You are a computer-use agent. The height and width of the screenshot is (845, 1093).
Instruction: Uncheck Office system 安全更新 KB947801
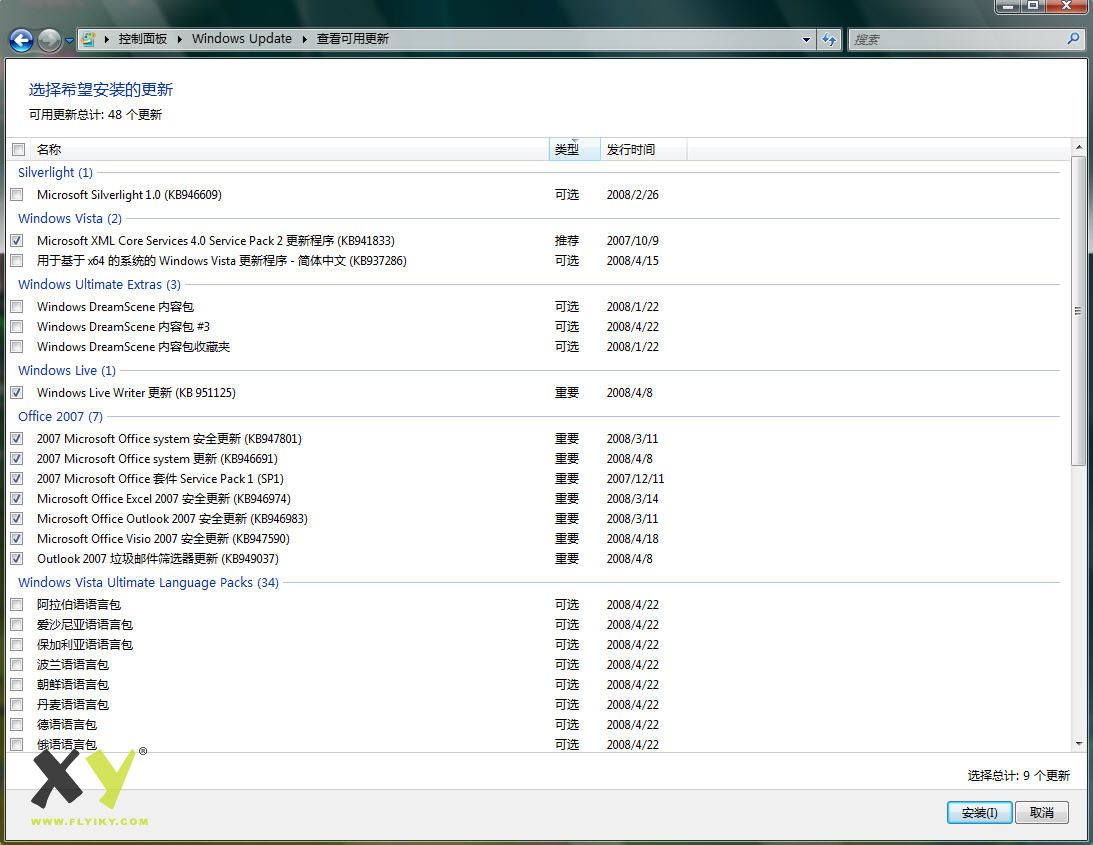[17, 439]
